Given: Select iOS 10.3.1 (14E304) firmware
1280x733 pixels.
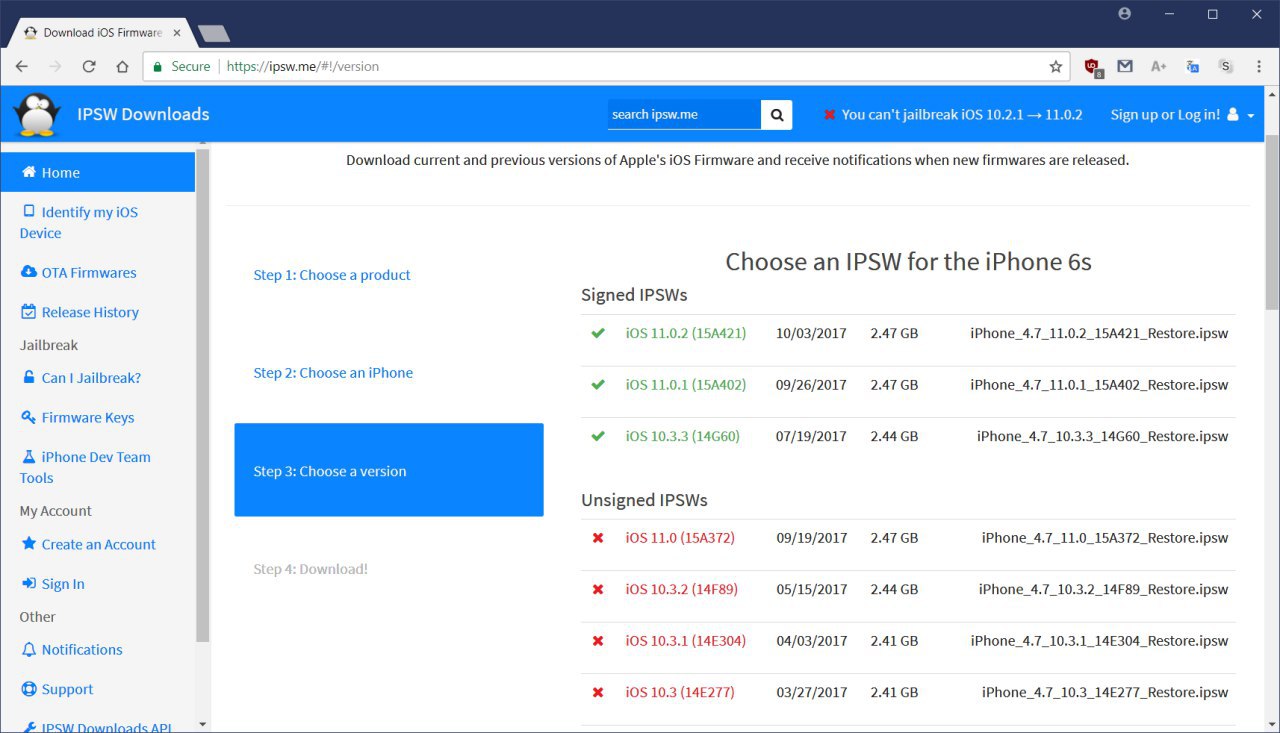Looking at the screenshot, I should (686, 641).
